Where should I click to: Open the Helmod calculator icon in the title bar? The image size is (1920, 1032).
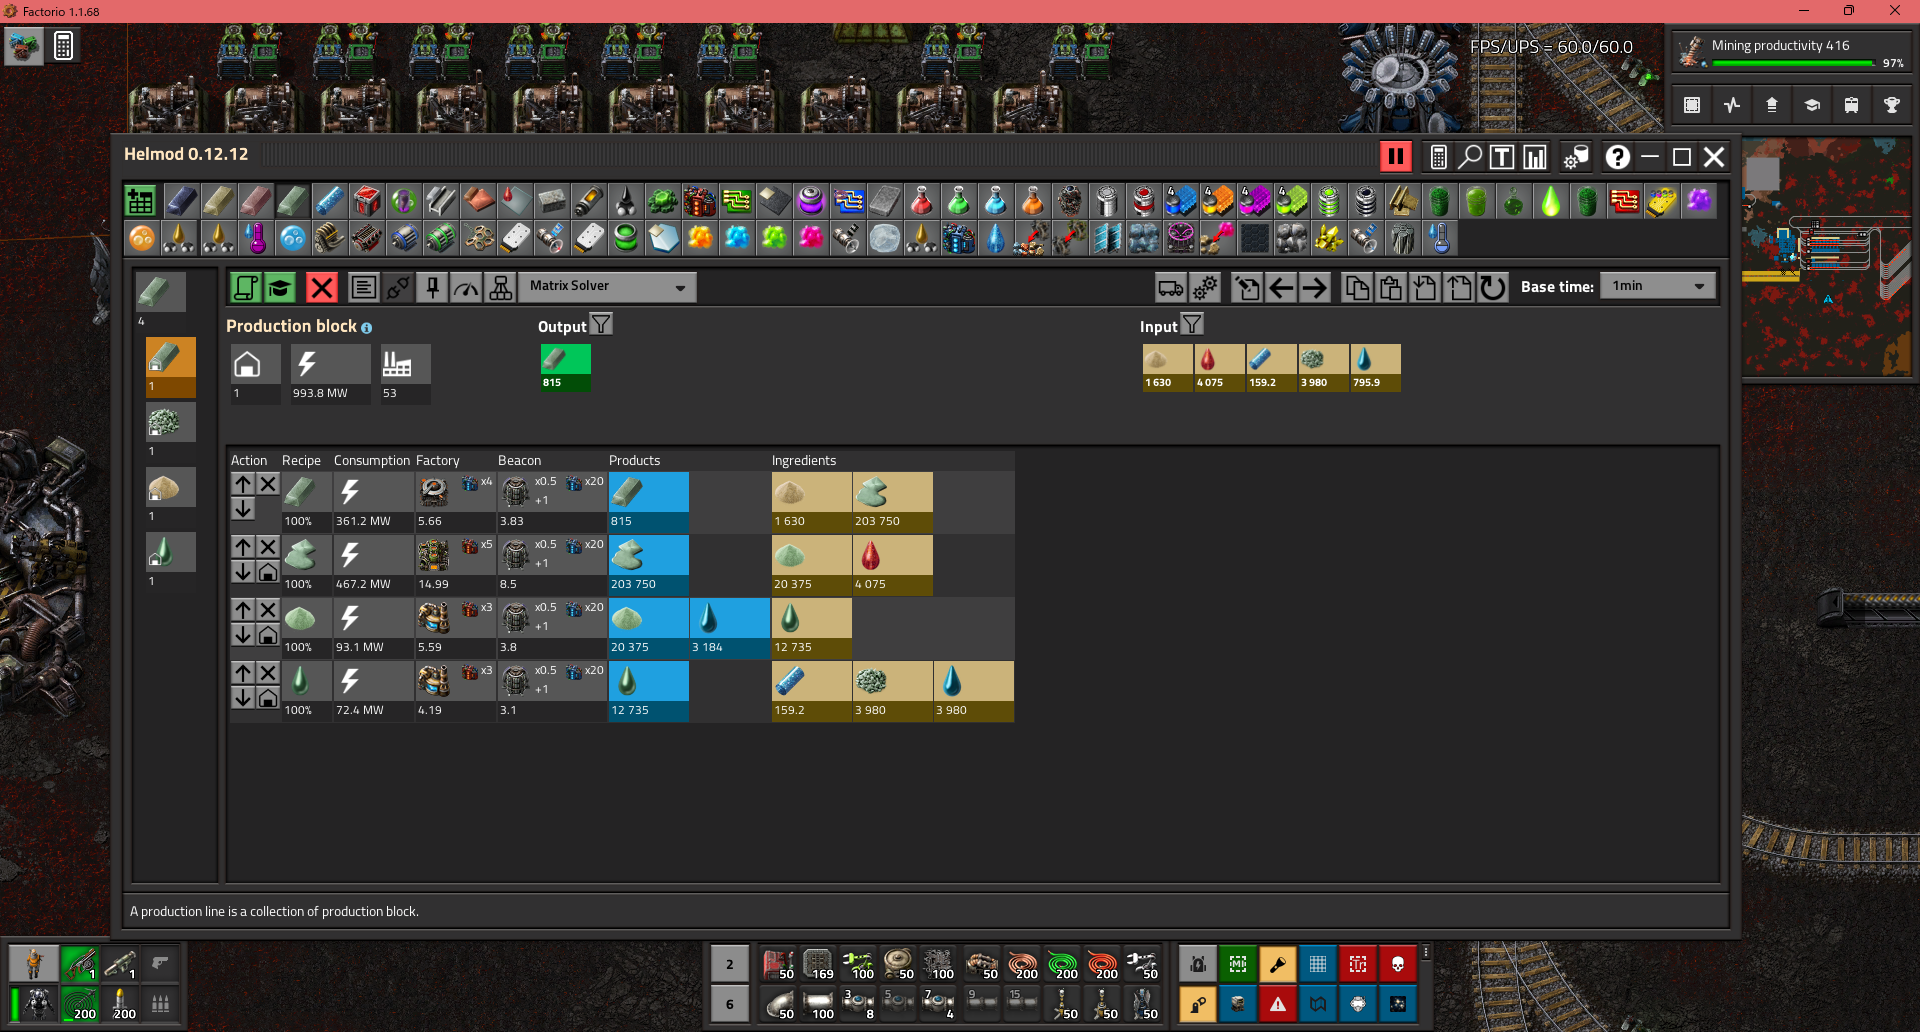click(x=1438, y=157)
